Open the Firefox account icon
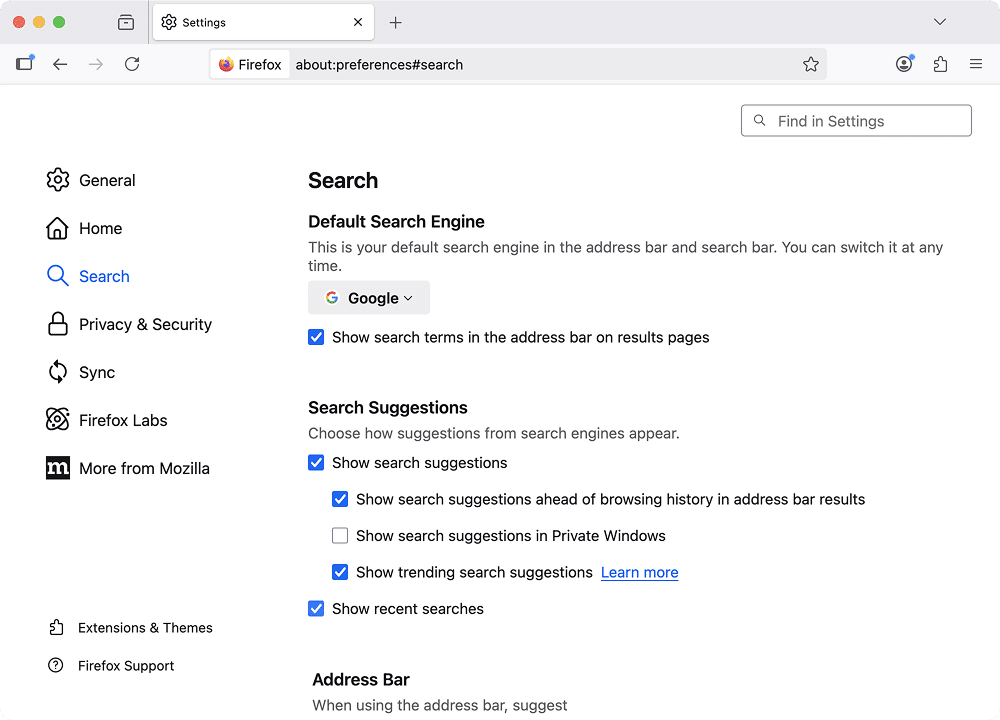 (x=904, y=63)
